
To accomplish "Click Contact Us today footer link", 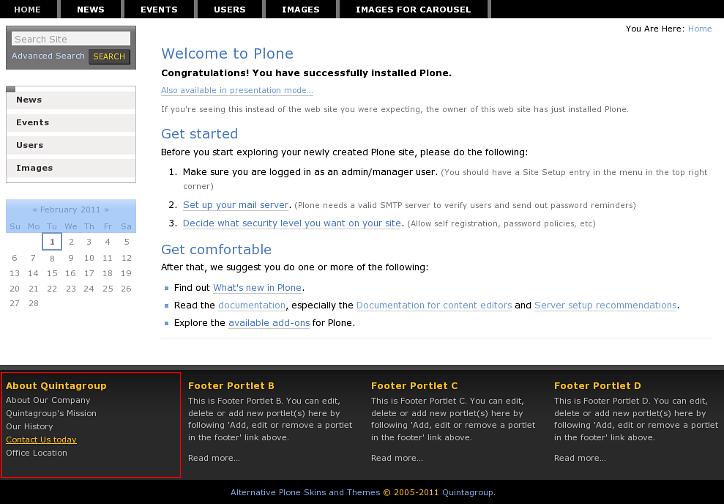I will [x=41, y=439].
